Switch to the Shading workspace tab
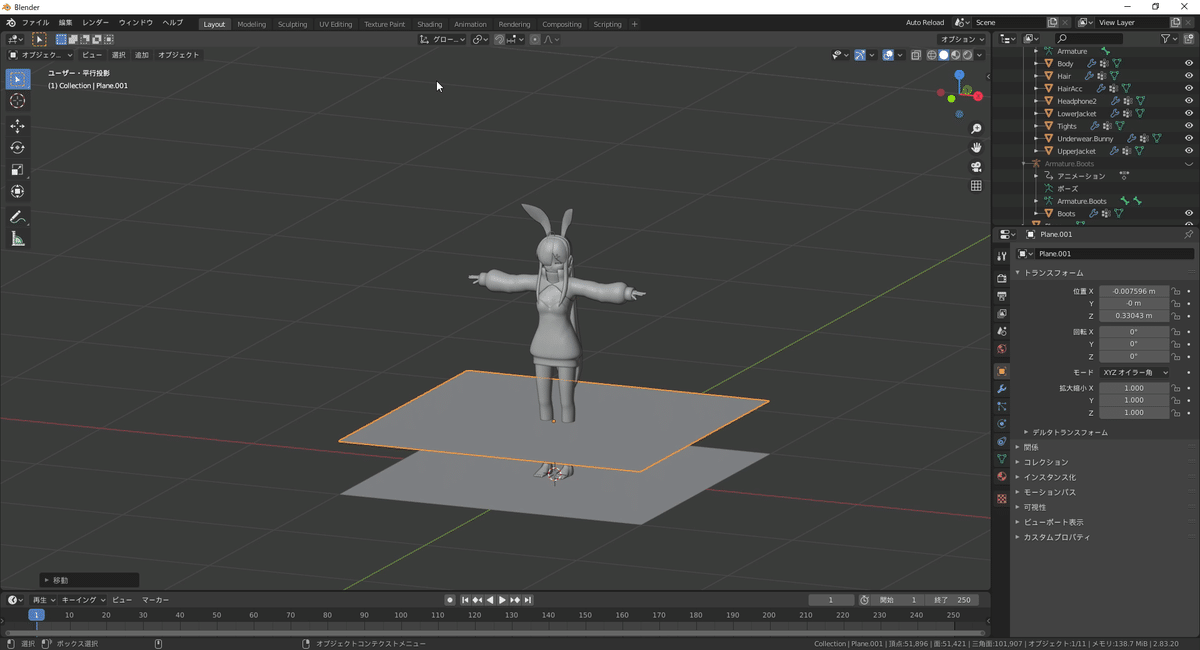 (429, 24)
